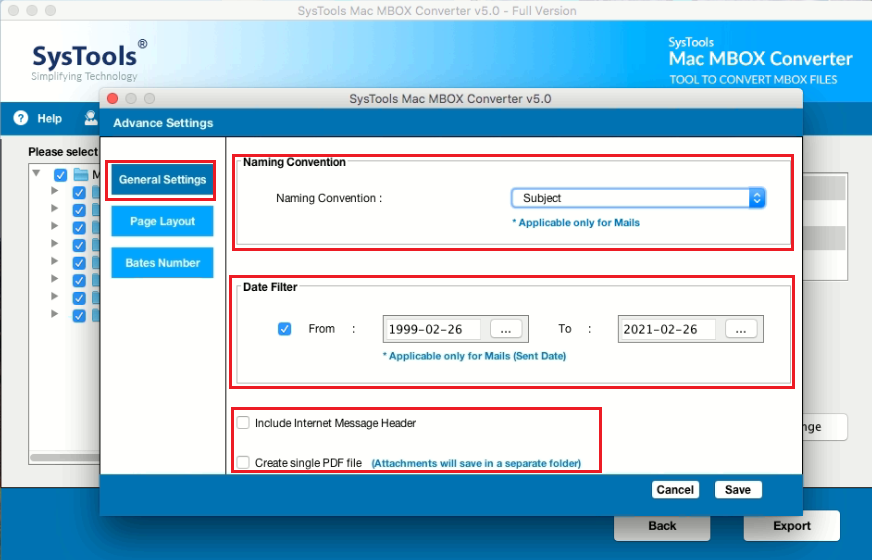The height and width of the screenshot is (560, 872).
Task: Open the General Settings tab
Action: pos(162,180)
